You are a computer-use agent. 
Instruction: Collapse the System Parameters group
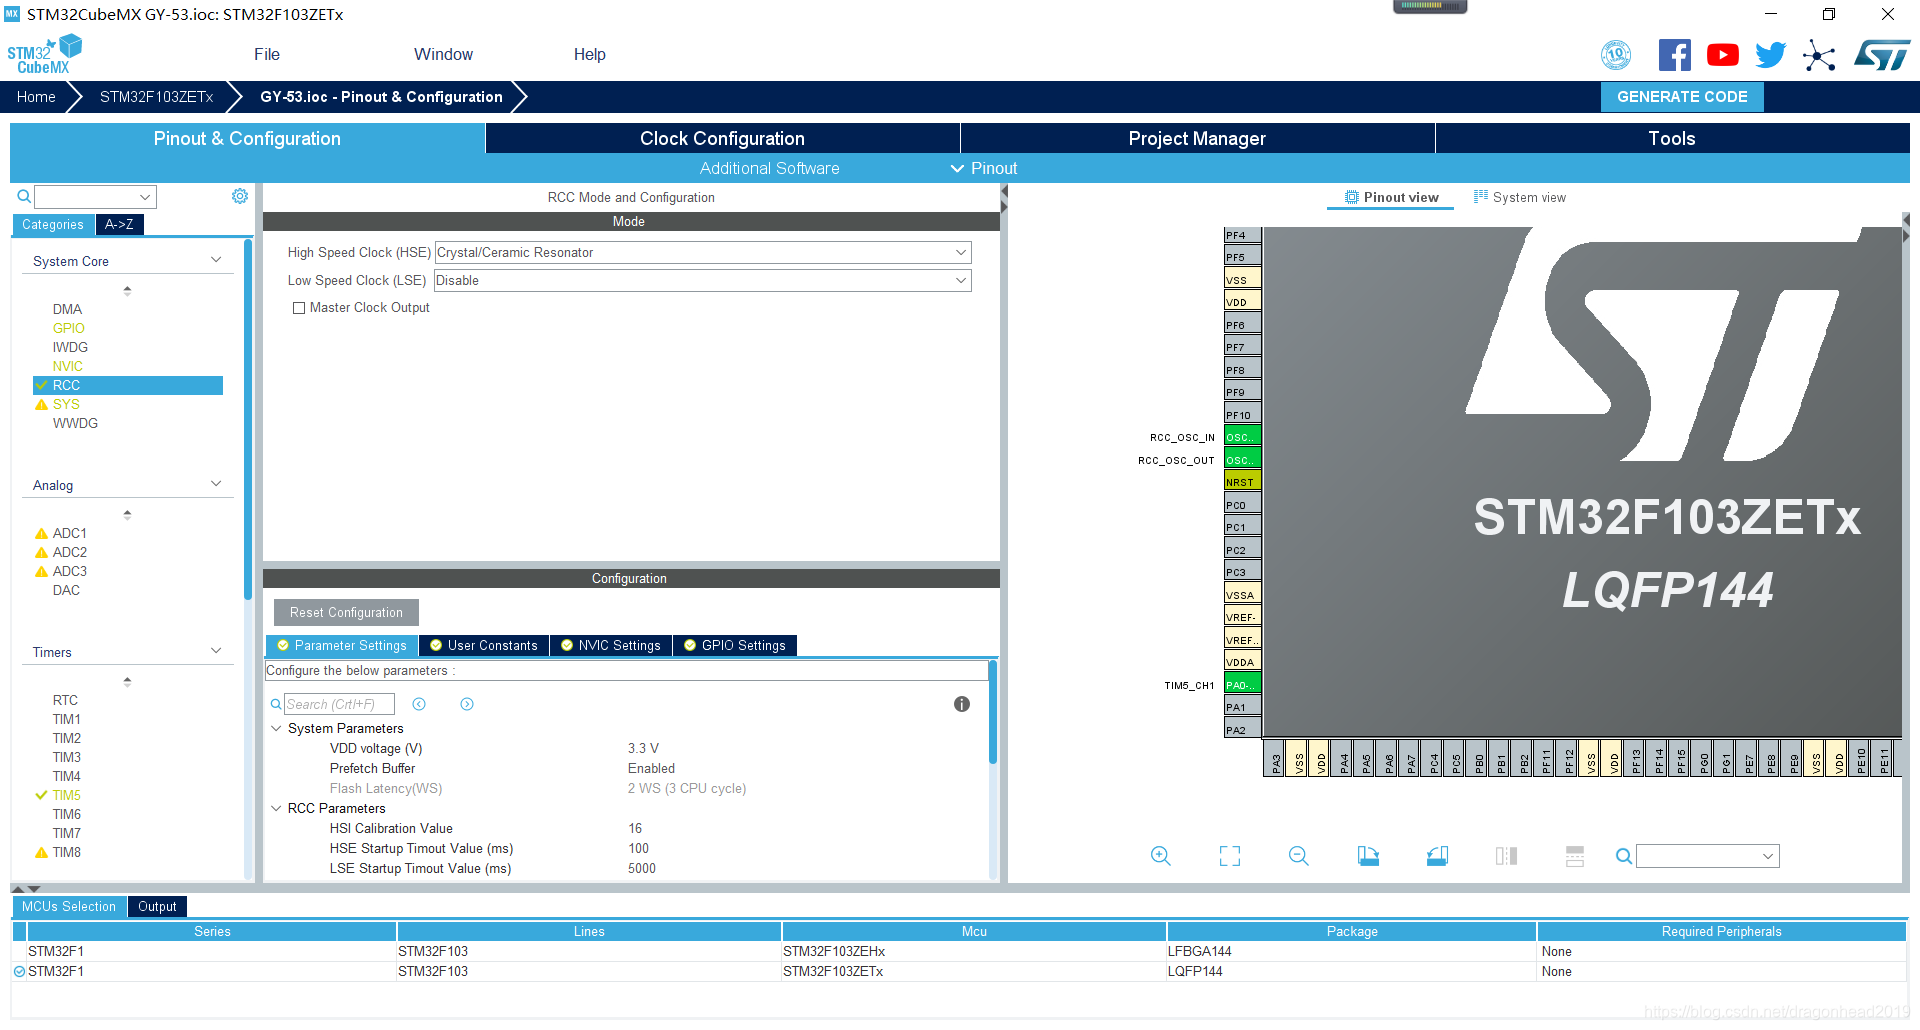[x=276, y=728]
